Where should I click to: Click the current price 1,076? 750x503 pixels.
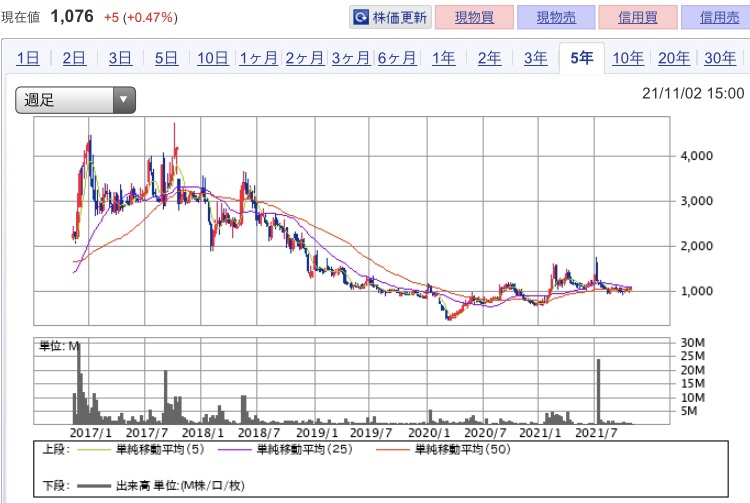72,17
